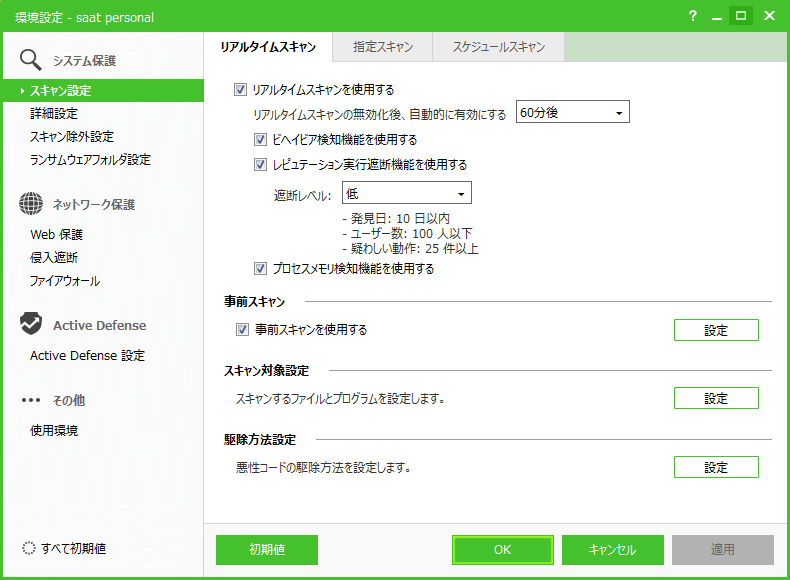
Task: Click the スキャンするファイルとプログラムを設定します text
Action: pos(341,399)
